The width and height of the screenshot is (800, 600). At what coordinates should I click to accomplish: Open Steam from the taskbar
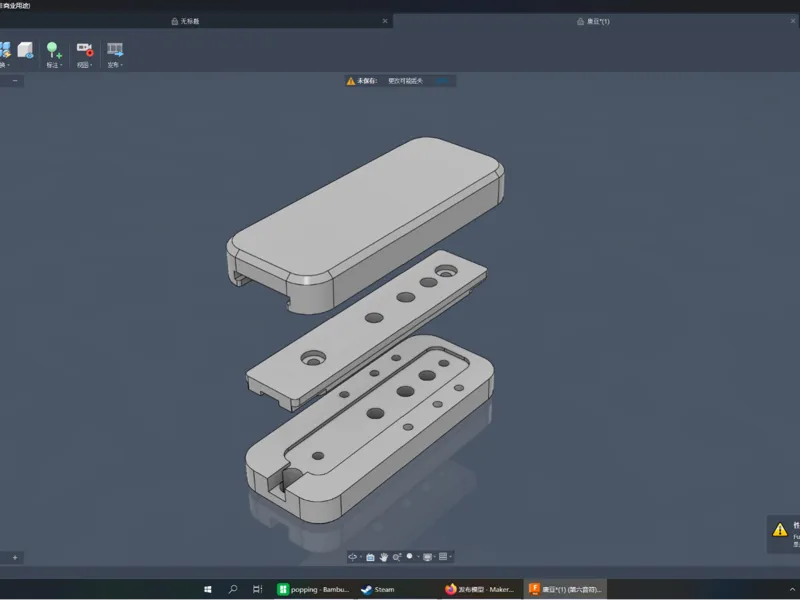point(378,589)
